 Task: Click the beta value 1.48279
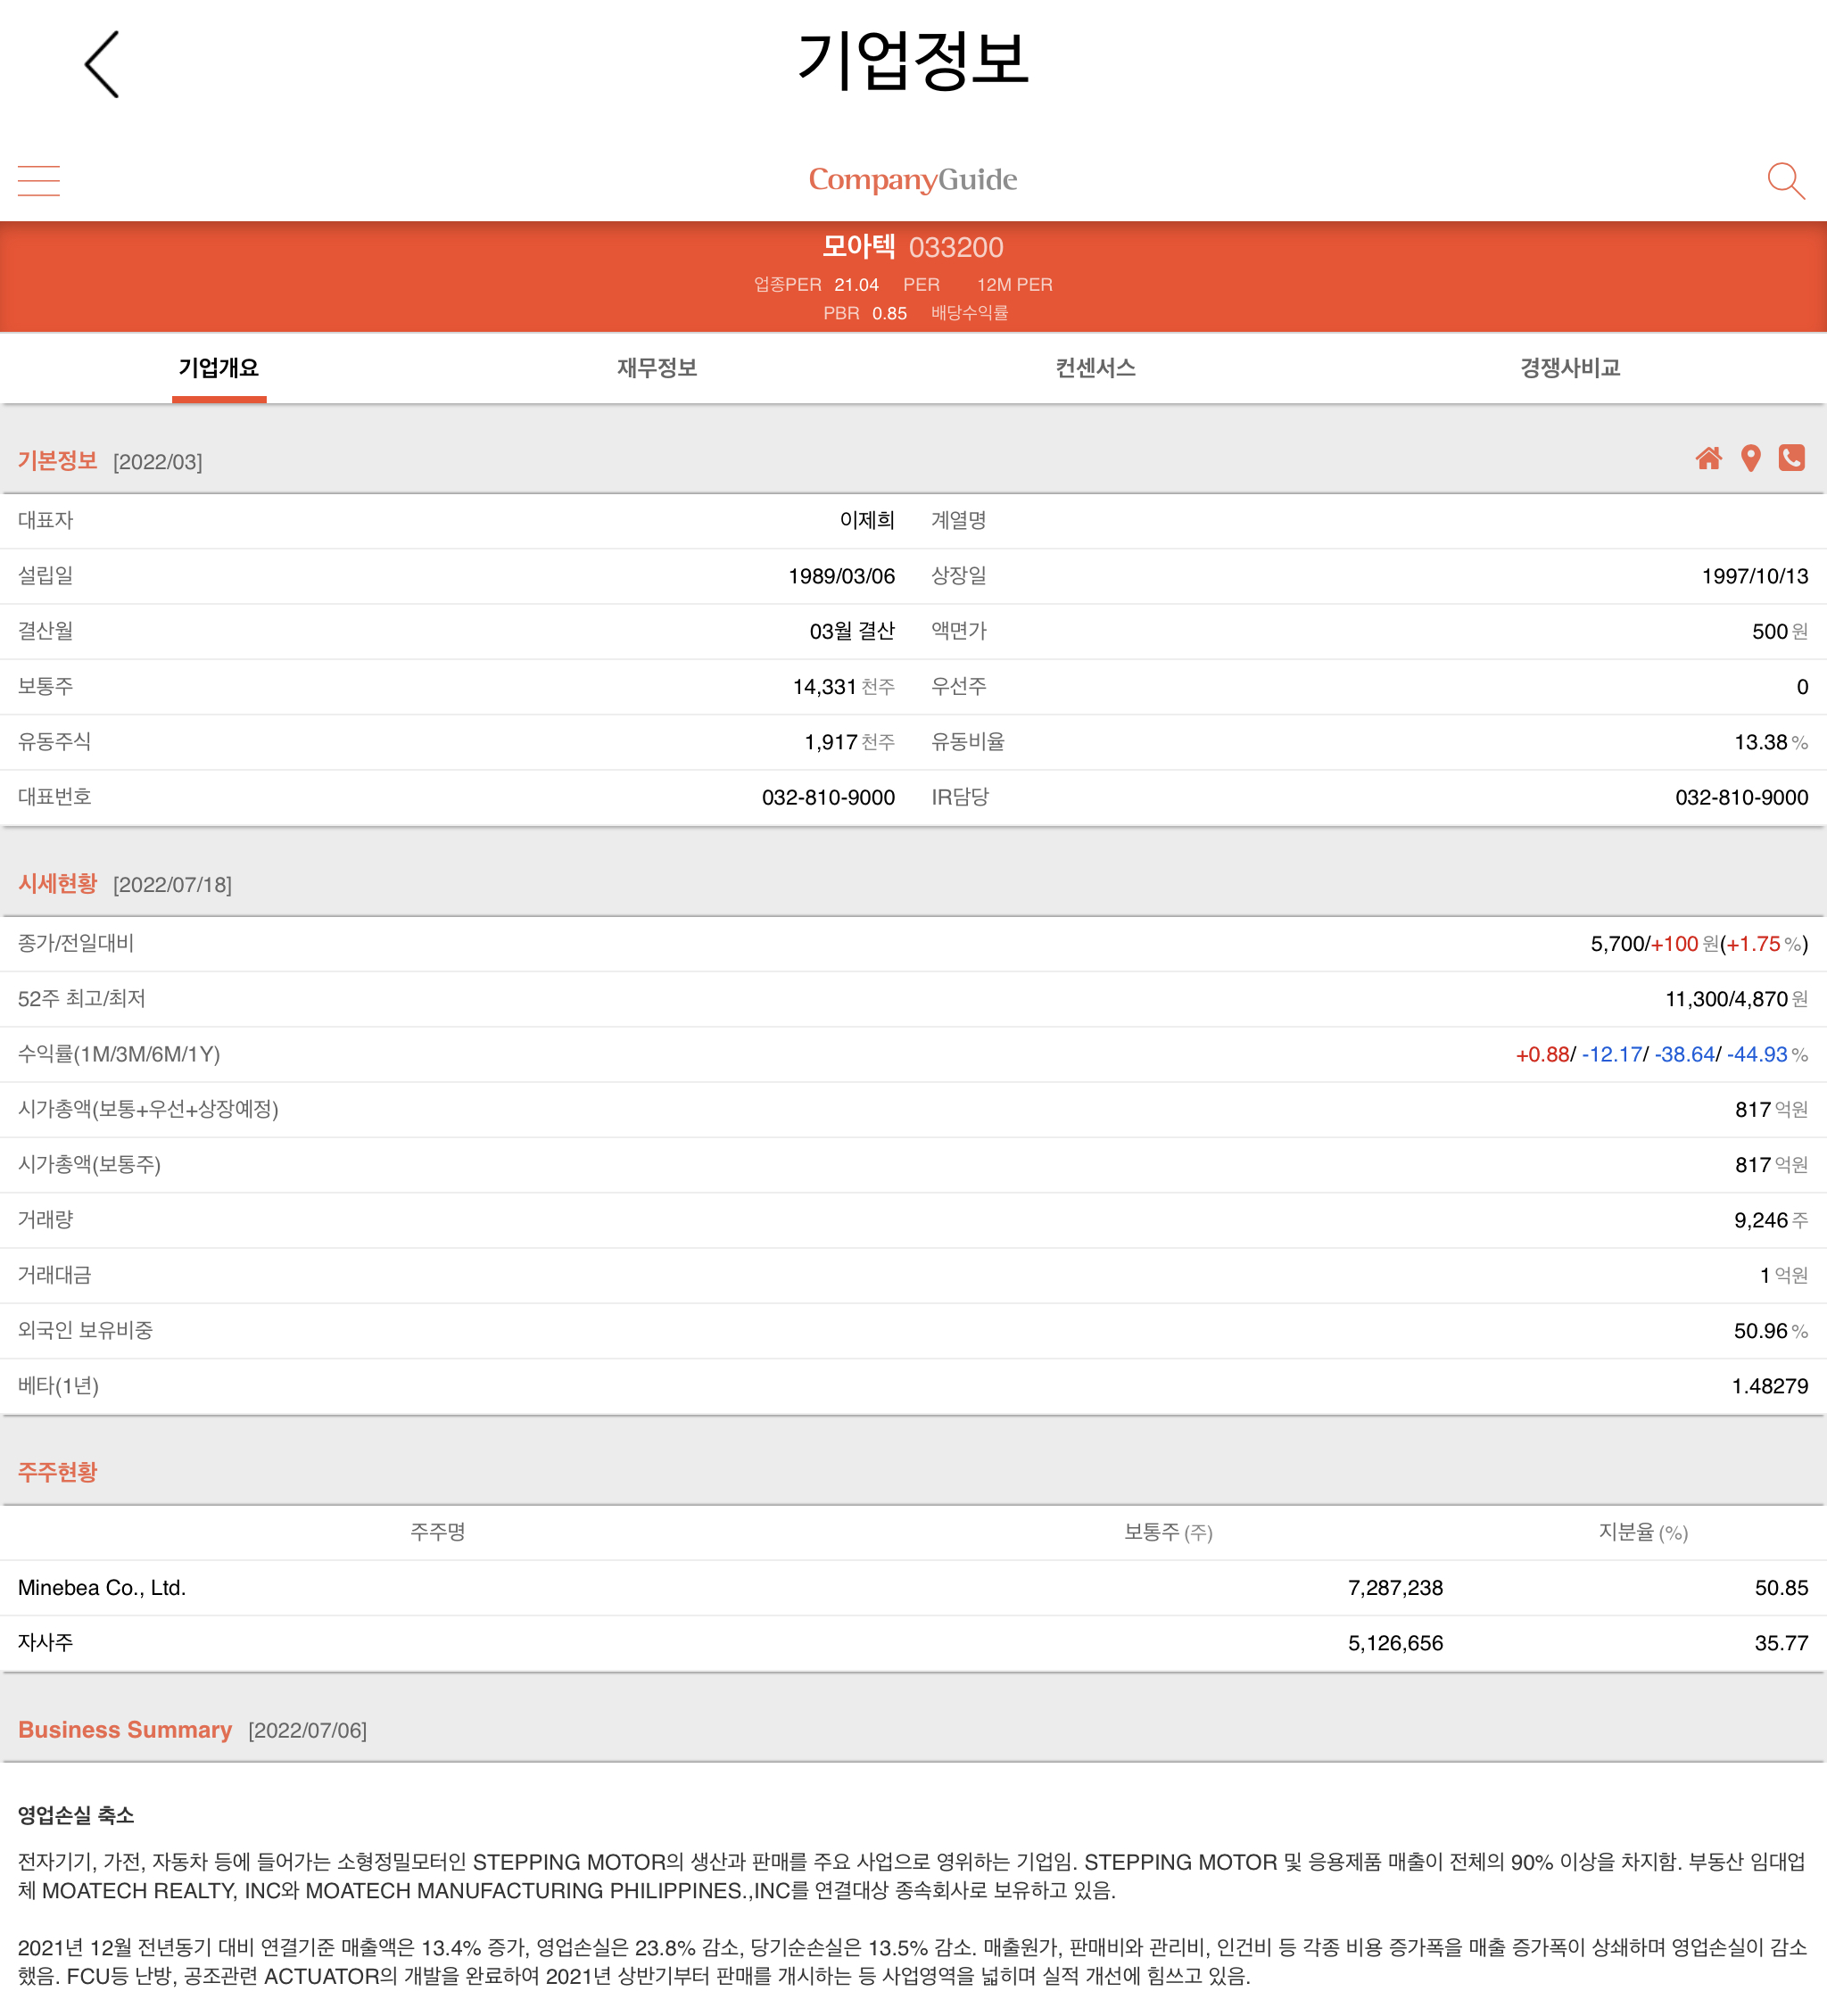[x=1770, y=1386]
